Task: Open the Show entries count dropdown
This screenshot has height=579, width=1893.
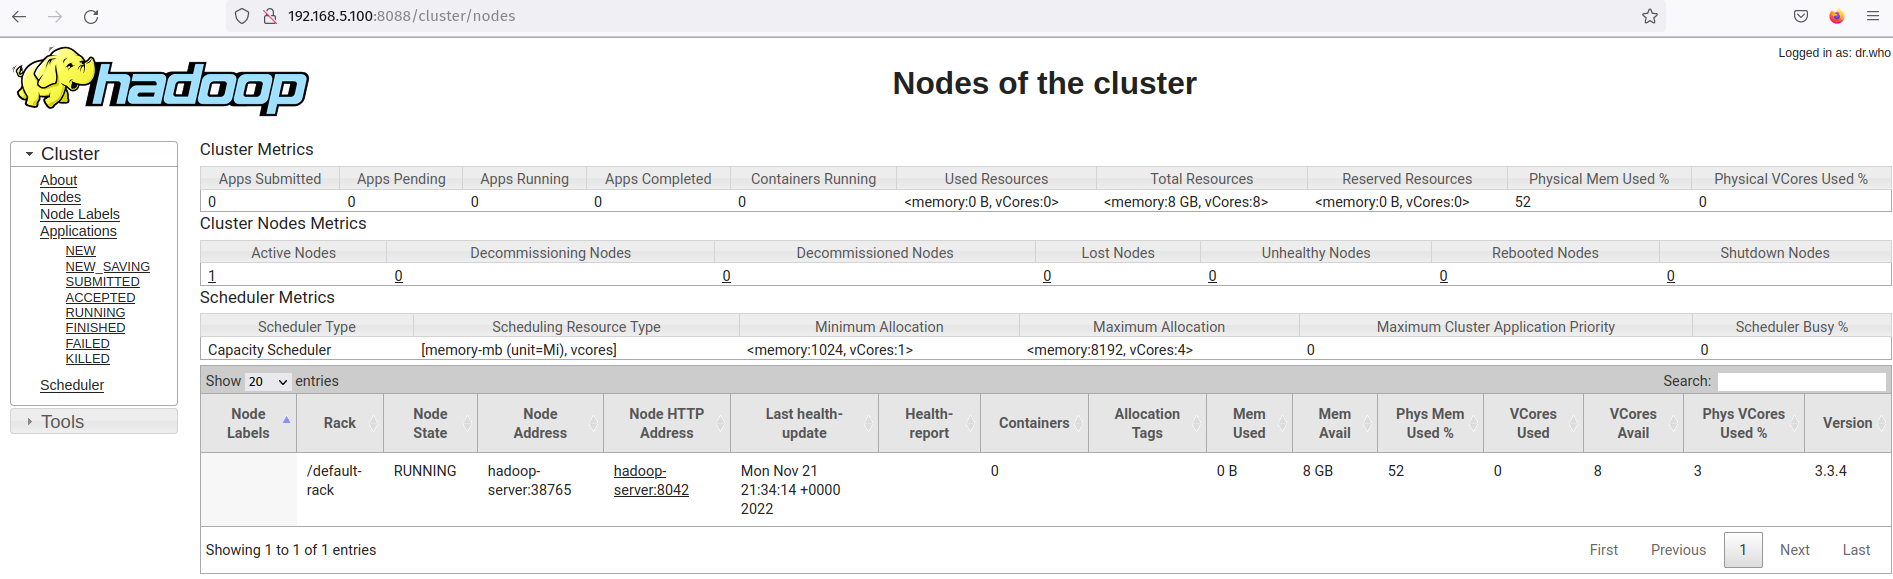Action: (x=268, y=382)
